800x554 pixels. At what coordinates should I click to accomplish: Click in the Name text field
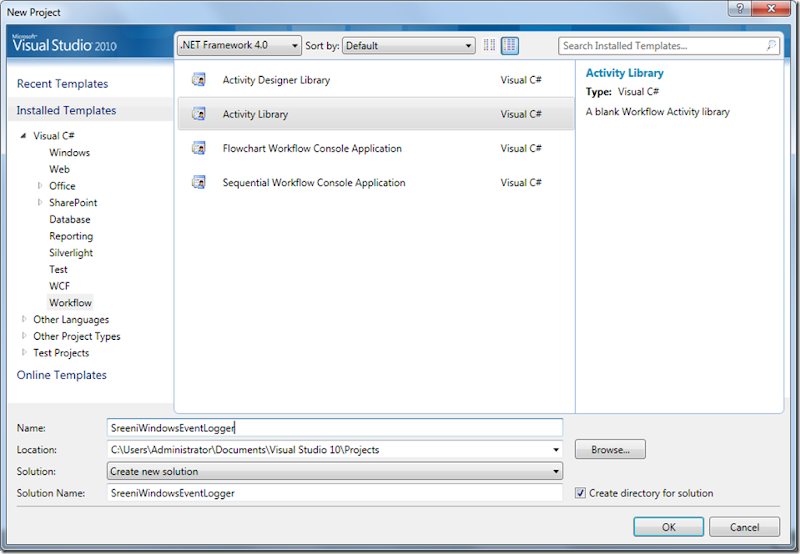(x=335, y=427)
